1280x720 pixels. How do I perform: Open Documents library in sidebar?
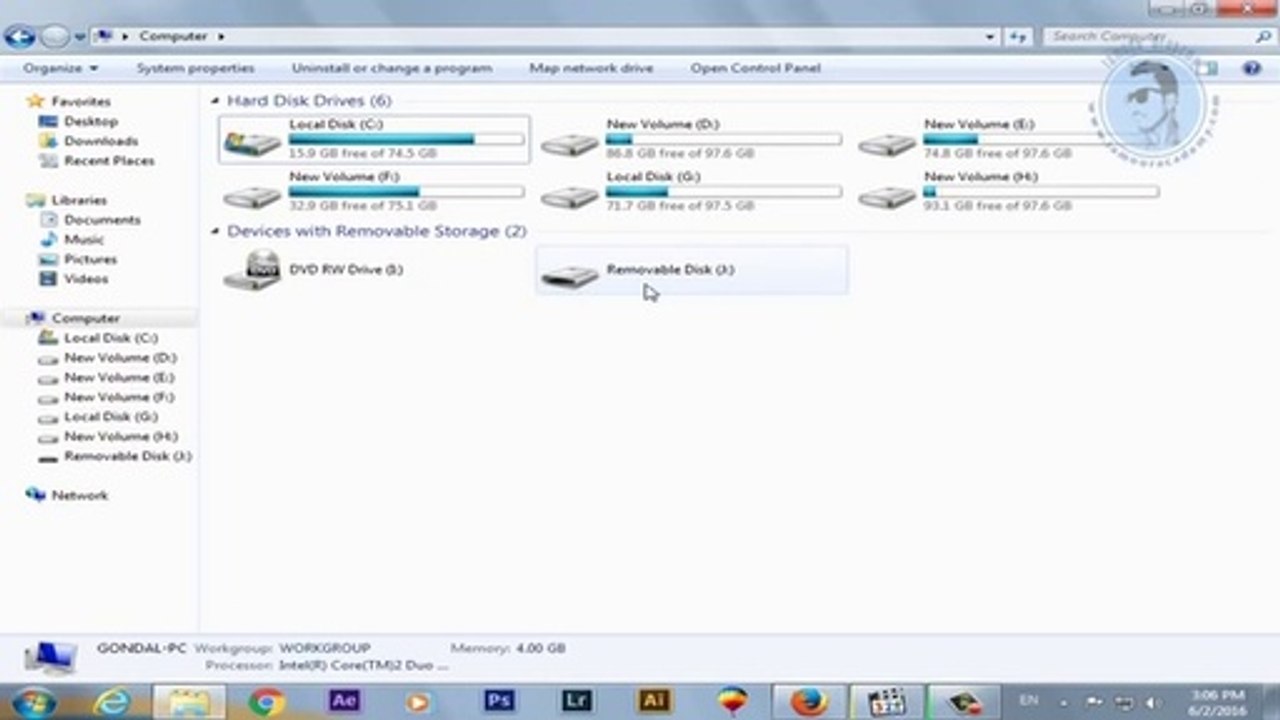coord(102,220)
